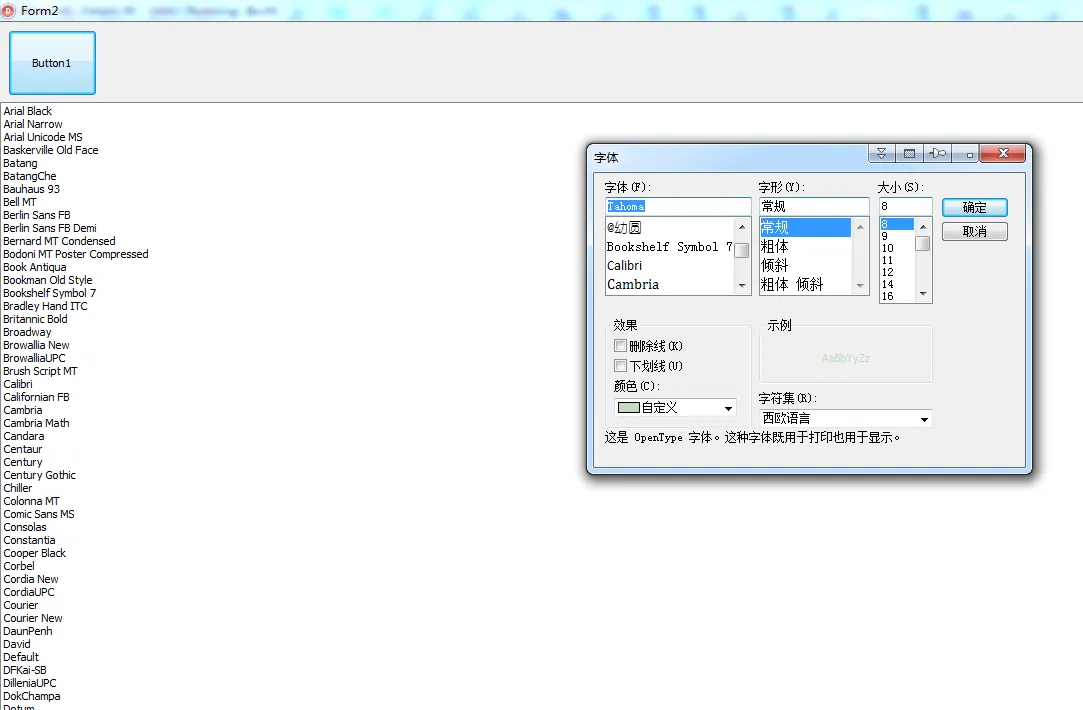Screen dimensions: 1083x710
Task: Click the double-down-arrow roll-up title bar icon
Action: tap(881, 153)
